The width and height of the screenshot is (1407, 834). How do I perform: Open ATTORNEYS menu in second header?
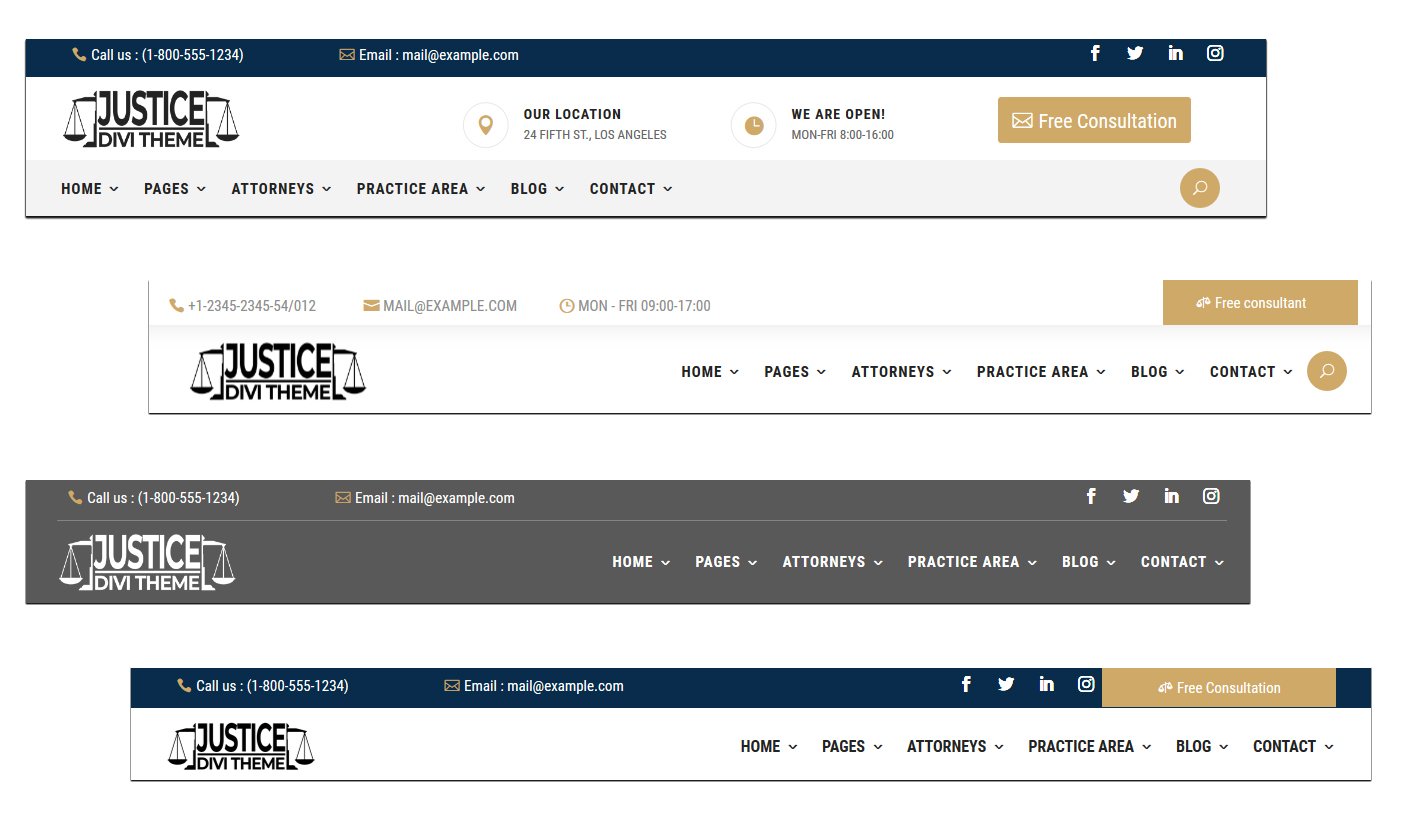[x=901, y=371]
